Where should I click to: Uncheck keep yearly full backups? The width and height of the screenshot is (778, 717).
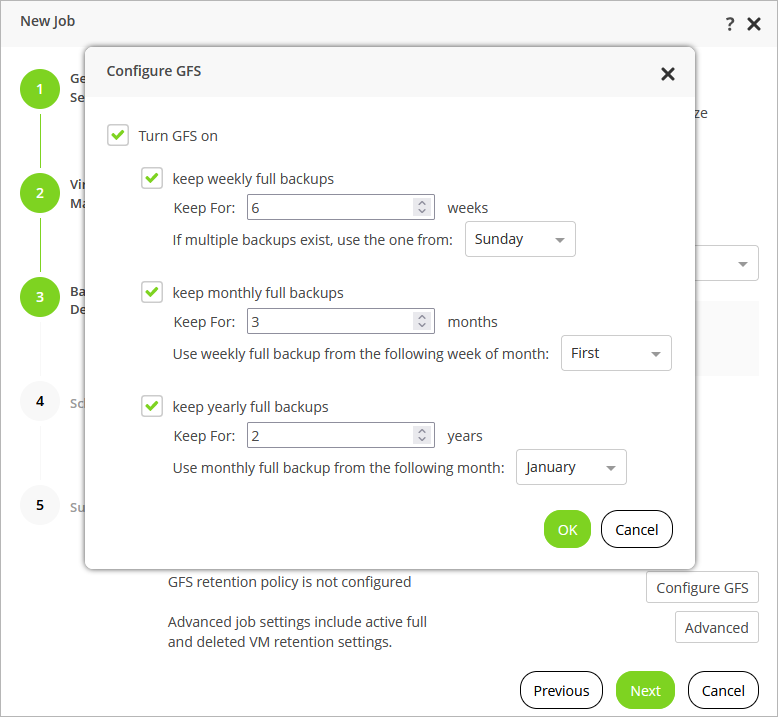[x=152, y=407]
